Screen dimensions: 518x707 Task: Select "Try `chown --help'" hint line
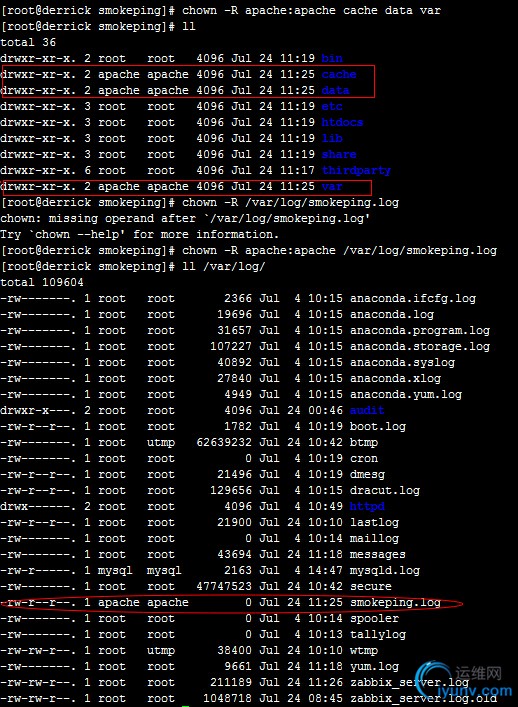(x=140, y=234)
